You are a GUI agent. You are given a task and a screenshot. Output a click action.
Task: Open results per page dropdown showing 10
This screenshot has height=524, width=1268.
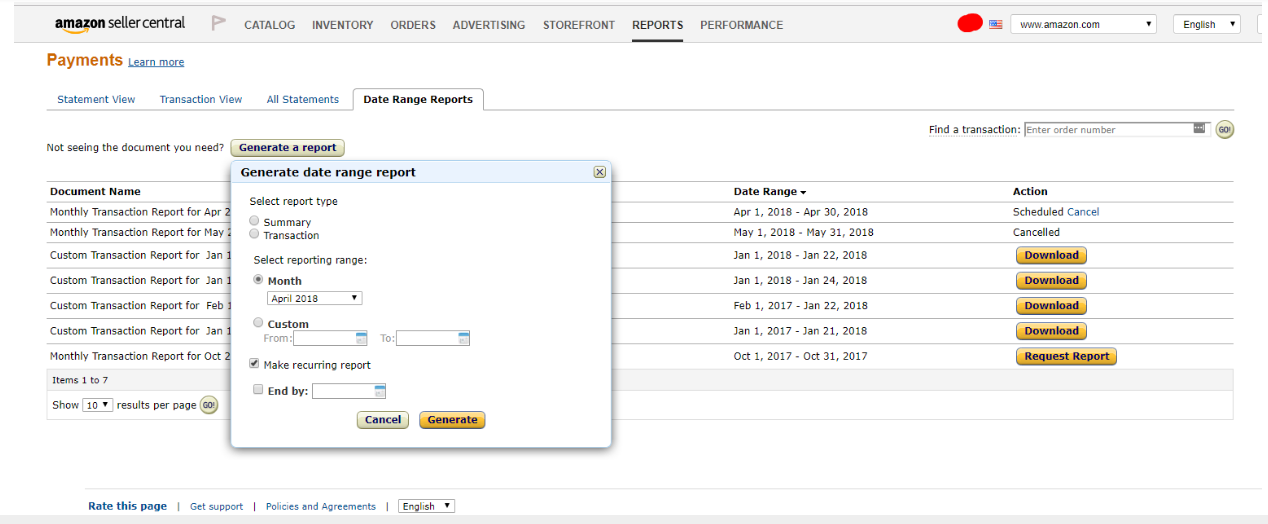tap(97, 405)
